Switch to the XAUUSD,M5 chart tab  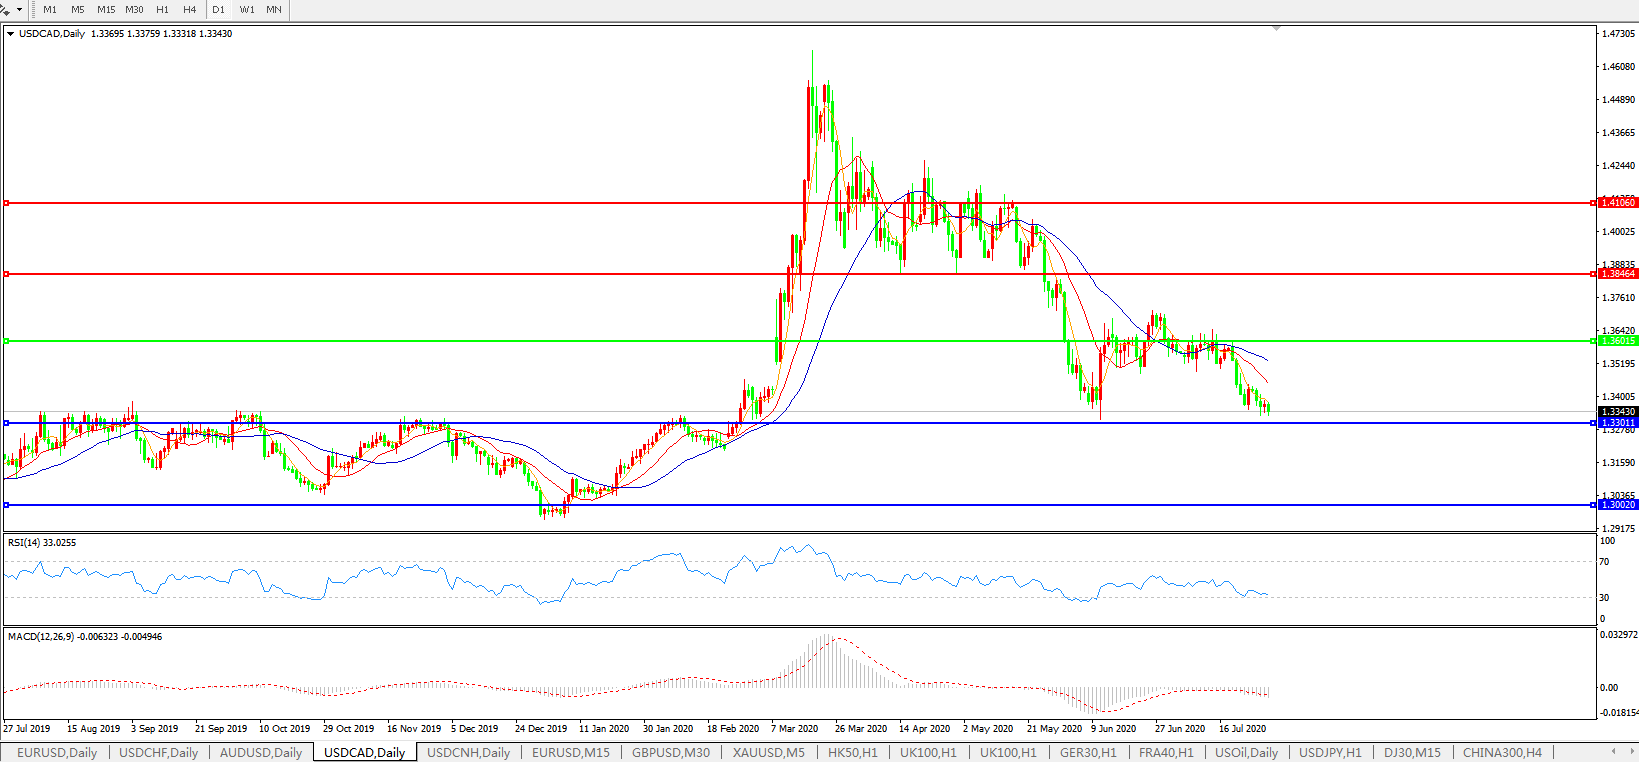768,752
